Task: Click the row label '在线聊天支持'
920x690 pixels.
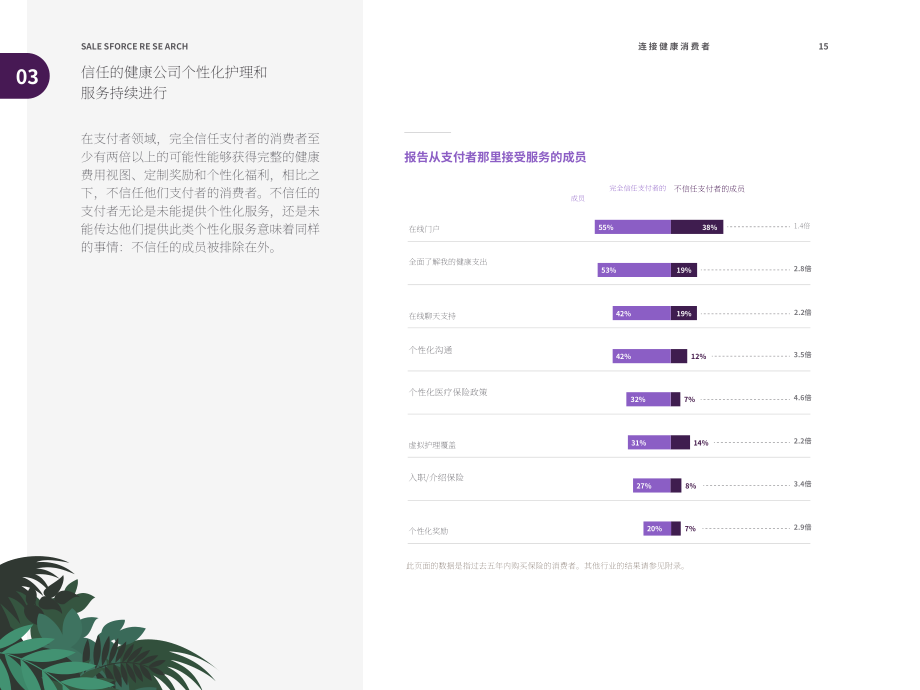Action: [432, 316]
